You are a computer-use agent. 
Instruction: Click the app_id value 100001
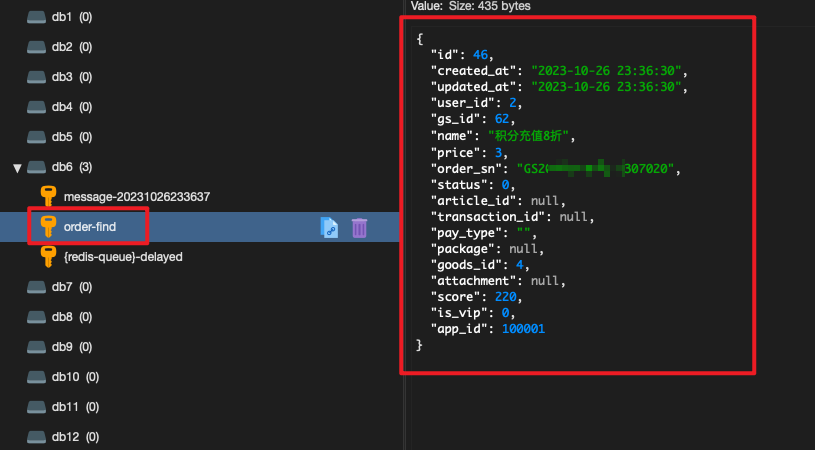pos(523,328)
